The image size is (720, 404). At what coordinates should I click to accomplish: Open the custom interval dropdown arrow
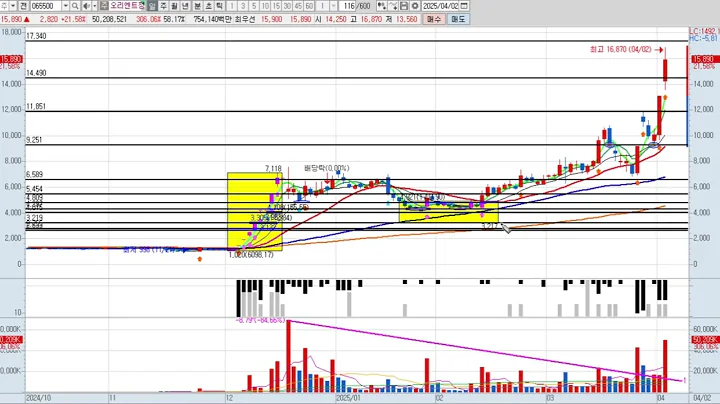pyautogui.click(x=334, y=6)
